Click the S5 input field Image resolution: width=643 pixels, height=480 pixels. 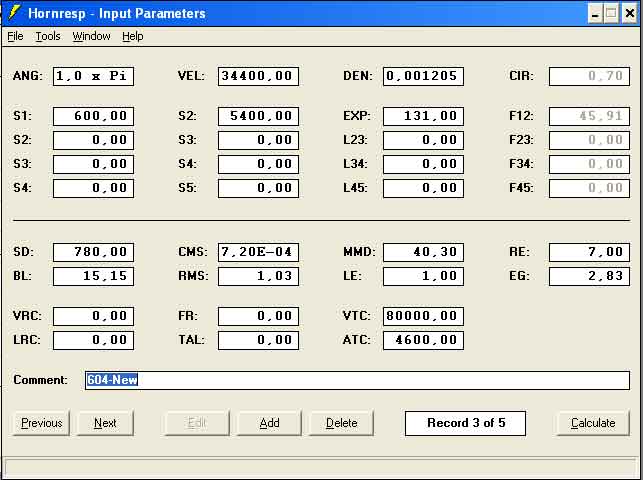[x=258, y=189]
